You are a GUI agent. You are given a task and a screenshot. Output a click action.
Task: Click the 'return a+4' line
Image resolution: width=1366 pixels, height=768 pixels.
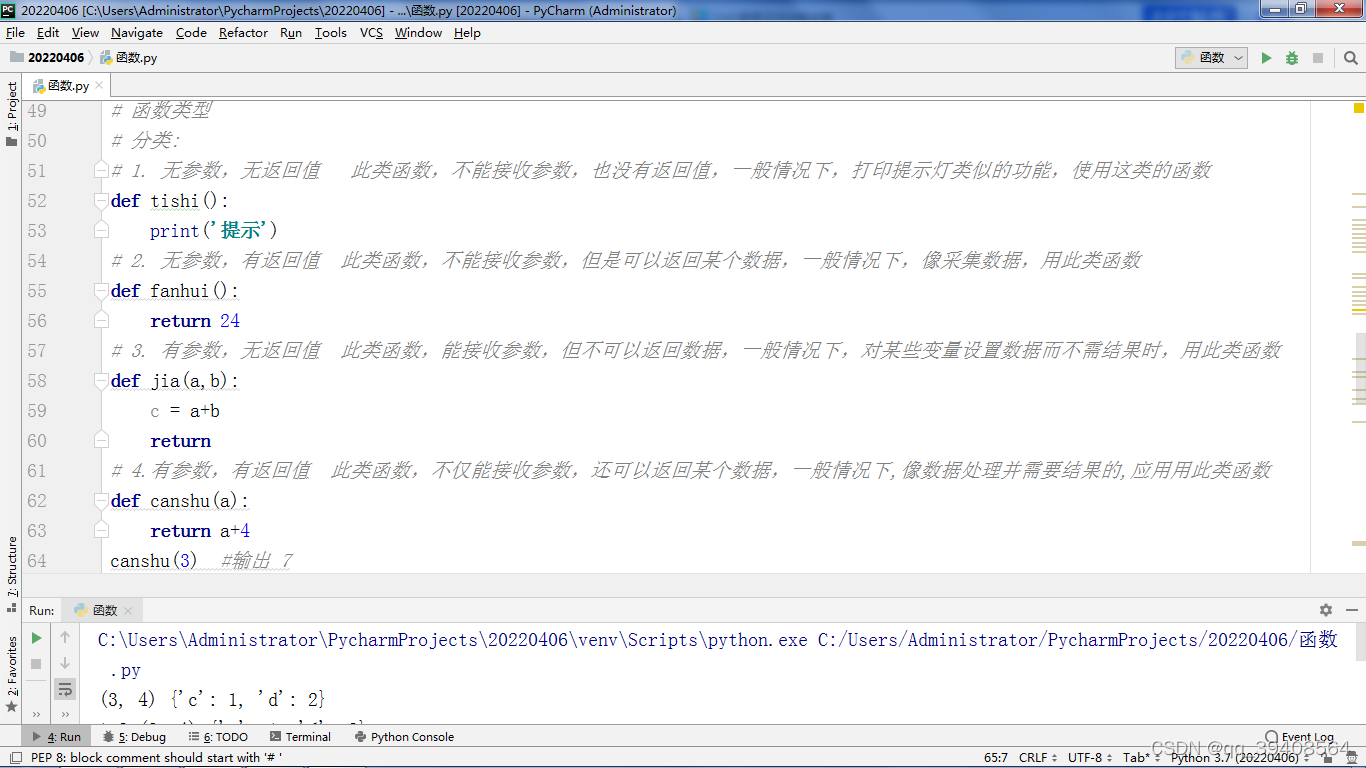pyautogui.click(x=200, y=531)
